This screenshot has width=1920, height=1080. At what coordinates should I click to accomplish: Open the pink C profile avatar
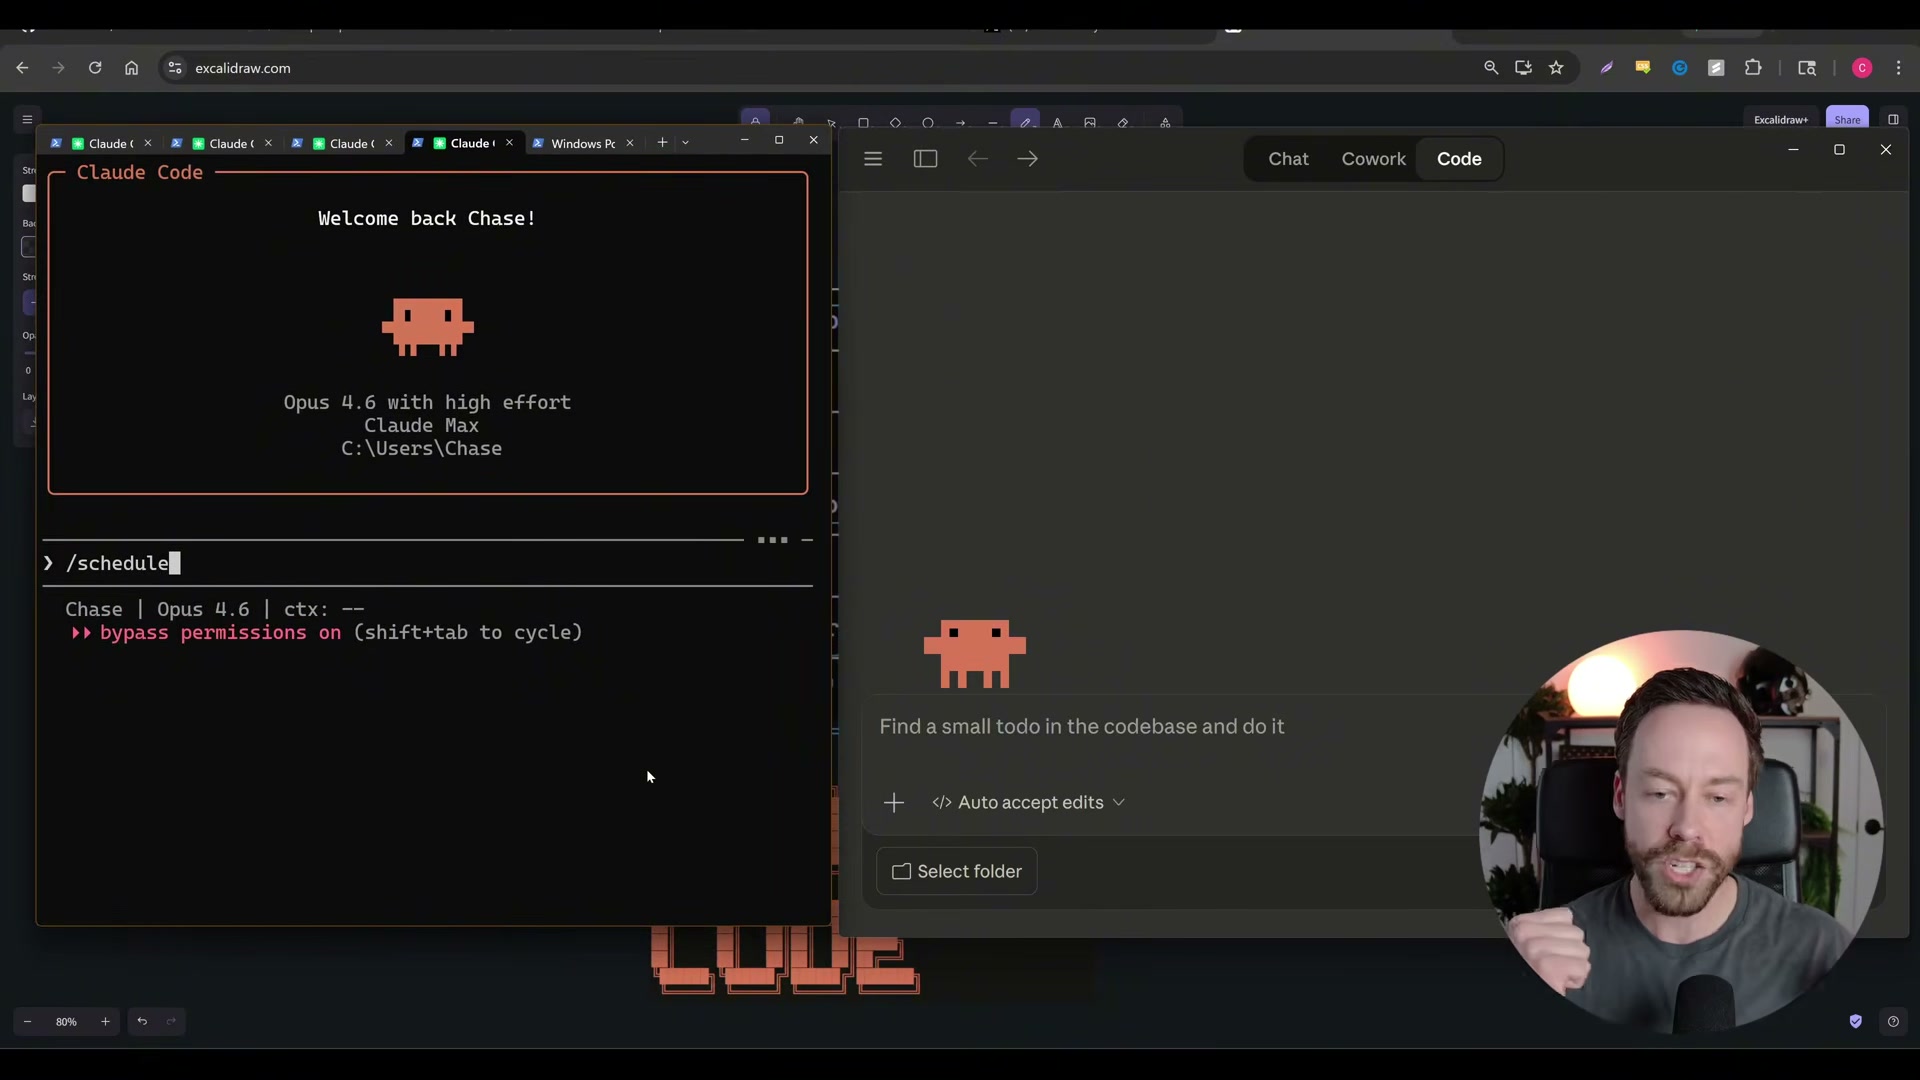[x=1862, y=68]
